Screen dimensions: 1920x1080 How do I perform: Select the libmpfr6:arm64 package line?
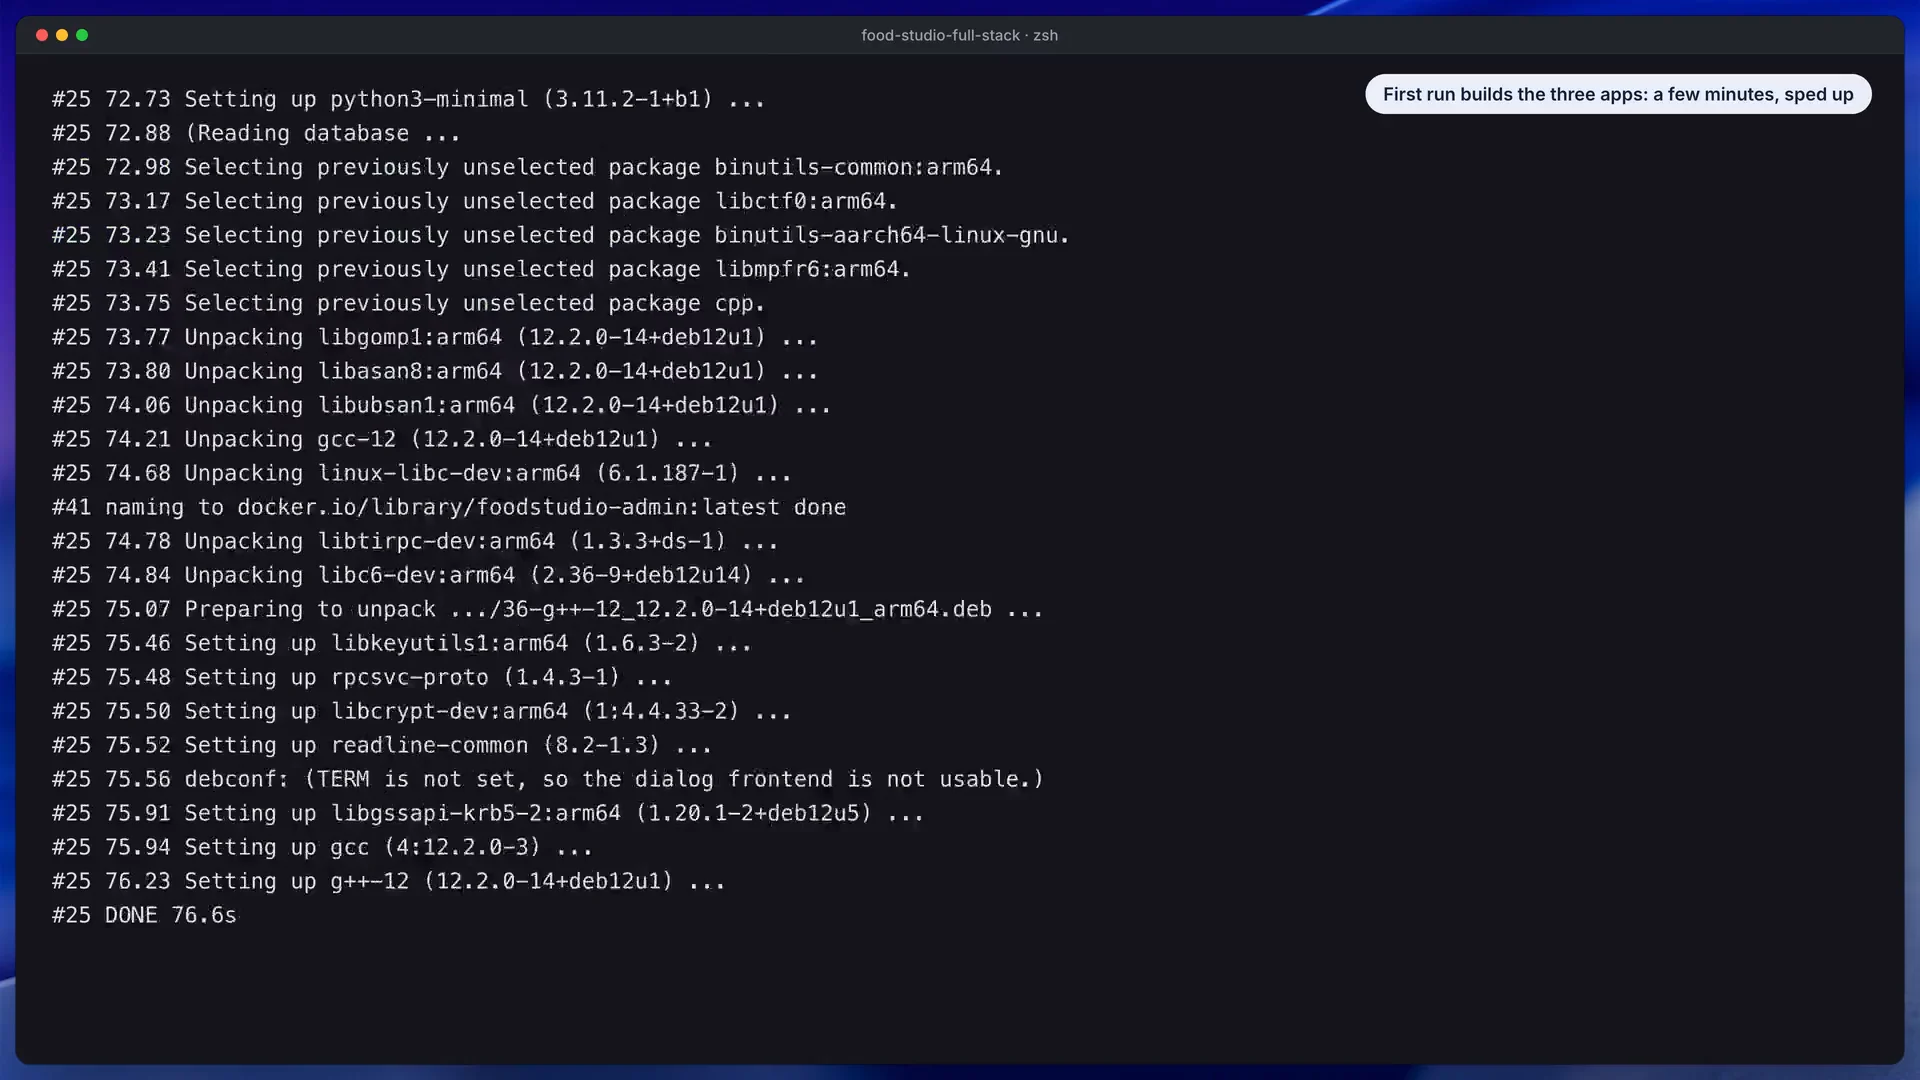pyautogui.click(x=481, y=269)
